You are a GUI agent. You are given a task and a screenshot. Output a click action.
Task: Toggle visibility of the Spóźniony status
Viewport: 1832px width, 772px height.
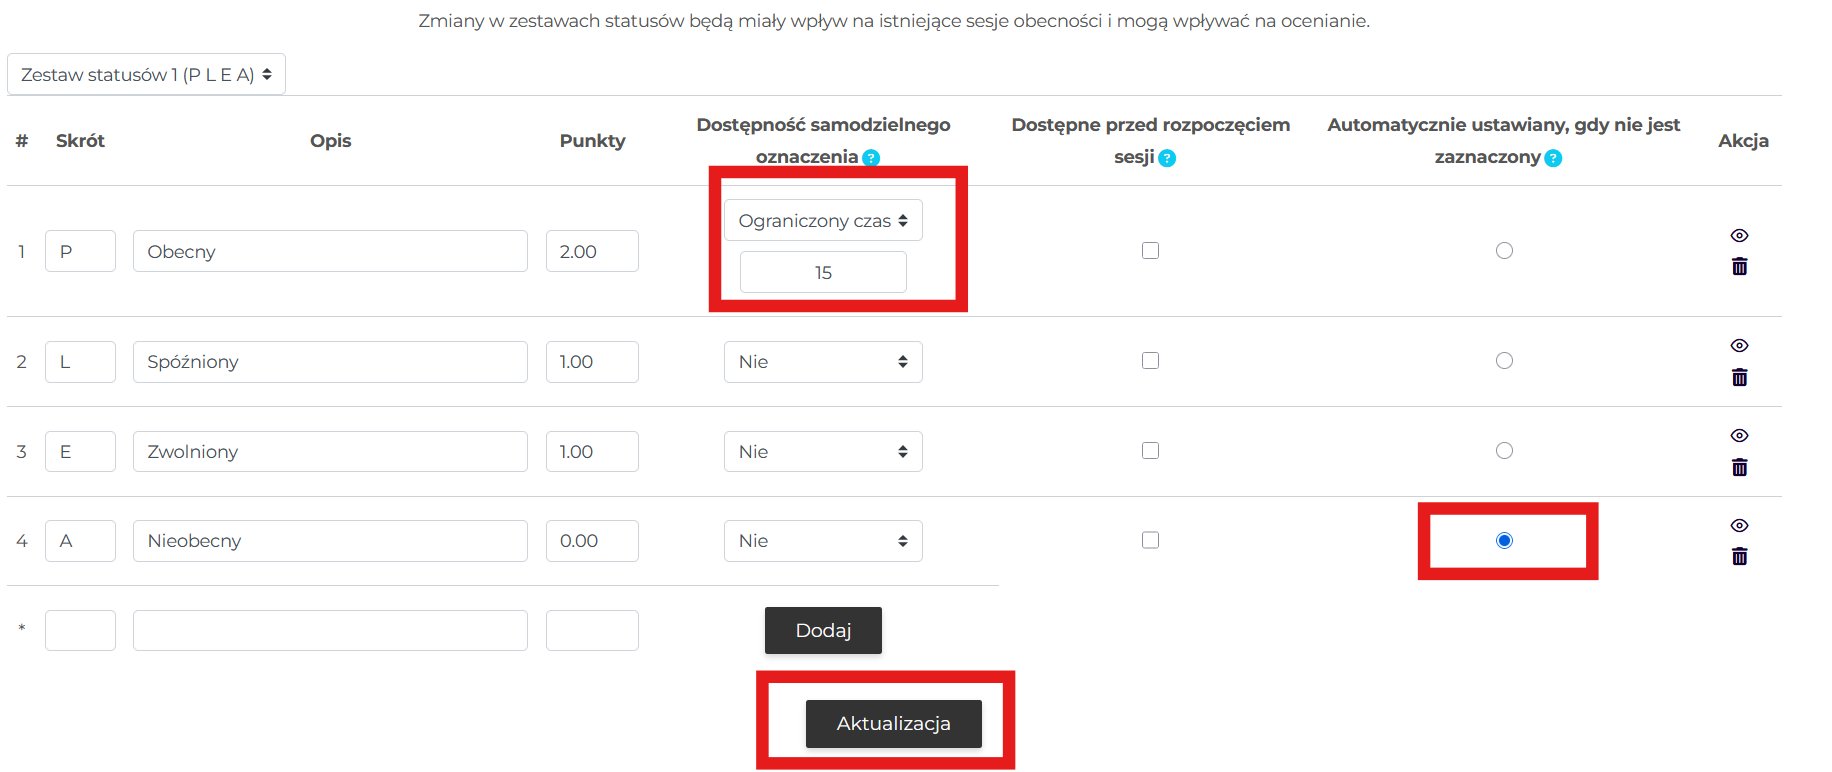pyautogui.click(x=1739, y=345)
